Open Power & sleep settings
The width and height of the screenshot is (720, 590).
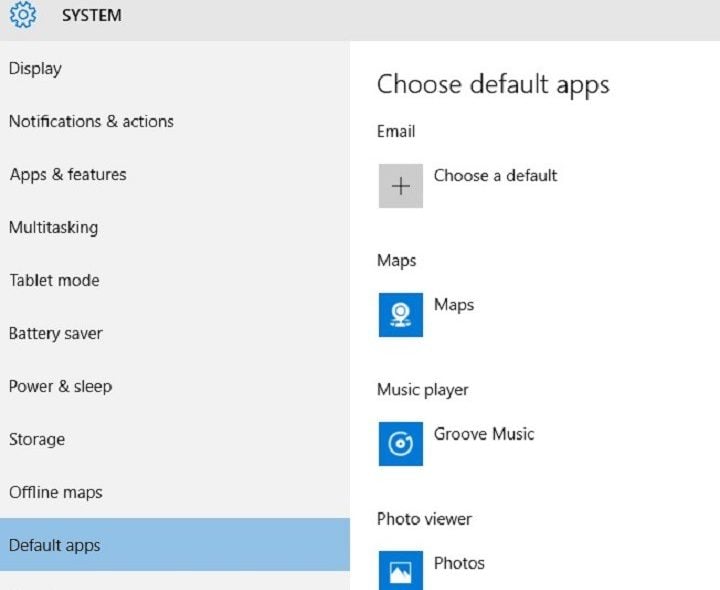click(x=60, y=387)
